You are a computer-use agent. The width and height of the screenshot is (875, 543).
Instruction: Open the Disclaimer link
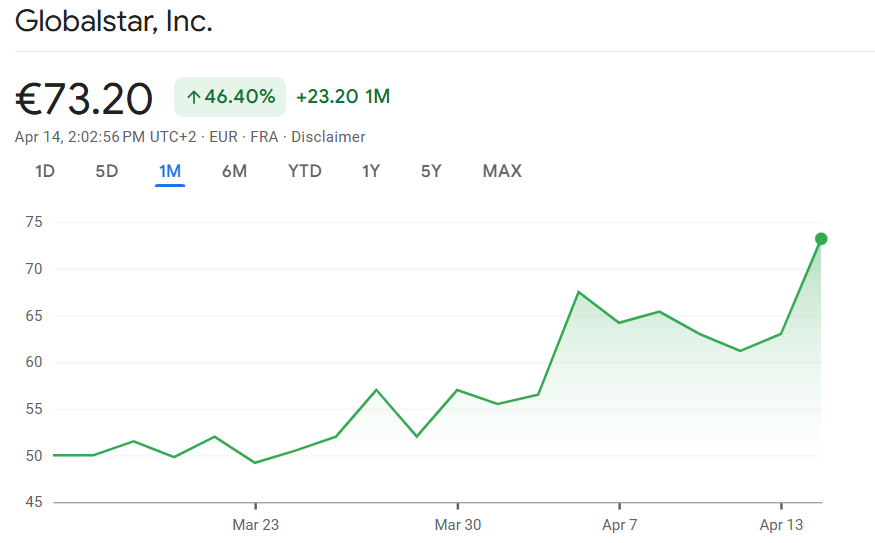coord(328,137)
